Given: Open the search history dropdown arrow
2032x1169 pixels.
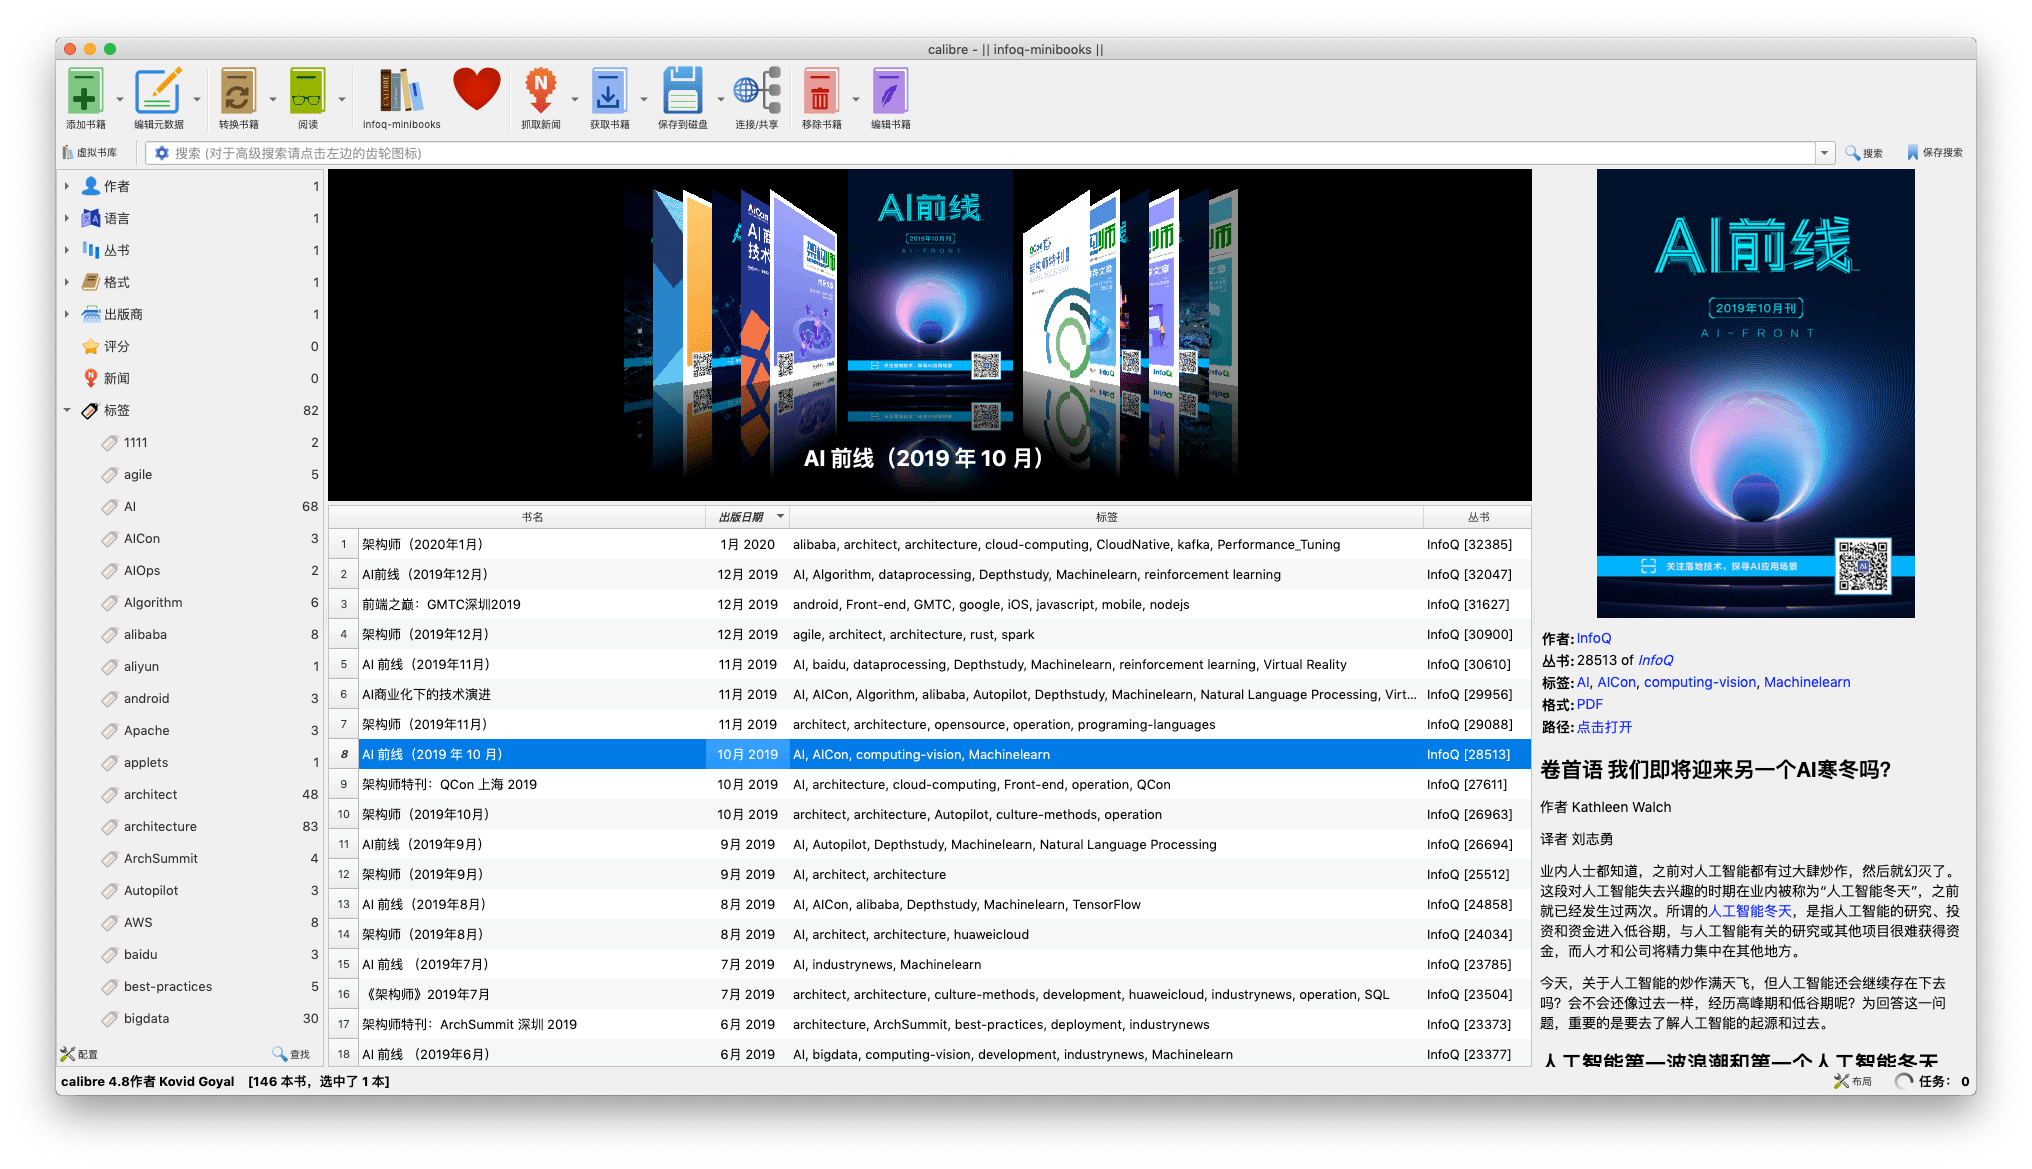Looking at the screenshot, I should pos(1824,153).
